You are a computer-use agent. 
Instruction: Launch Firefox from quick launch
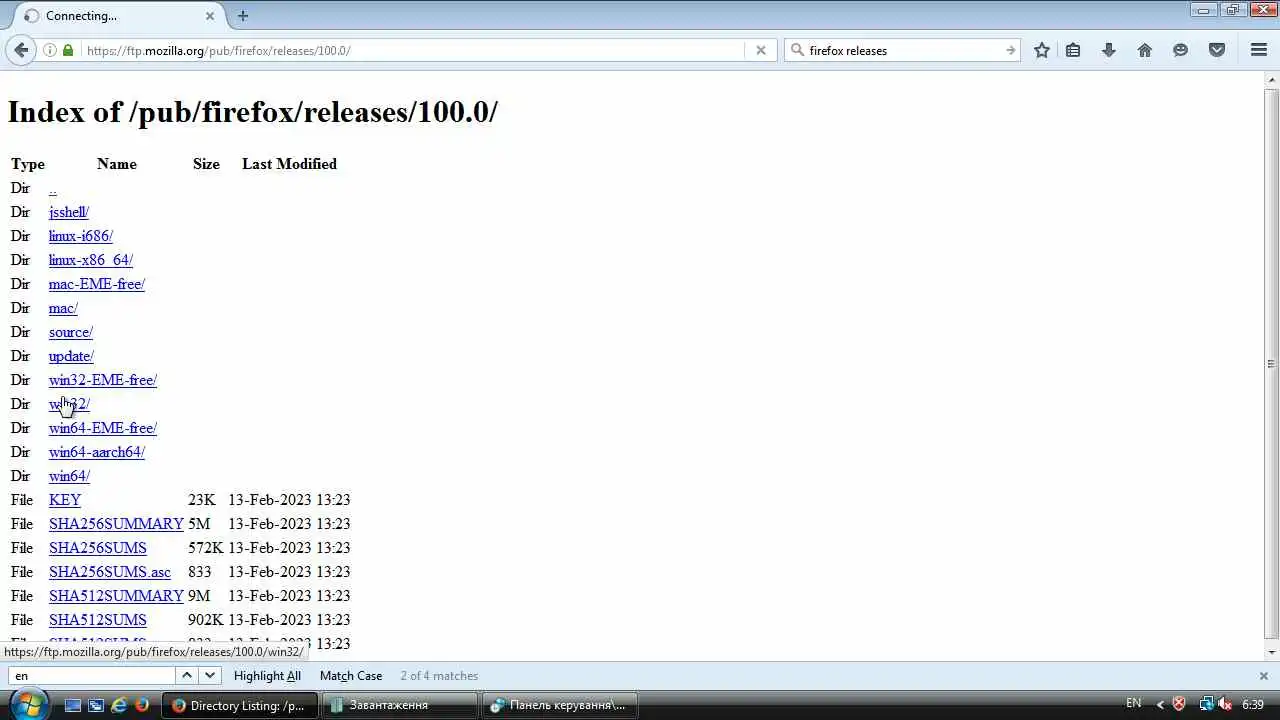click(142, 705)
